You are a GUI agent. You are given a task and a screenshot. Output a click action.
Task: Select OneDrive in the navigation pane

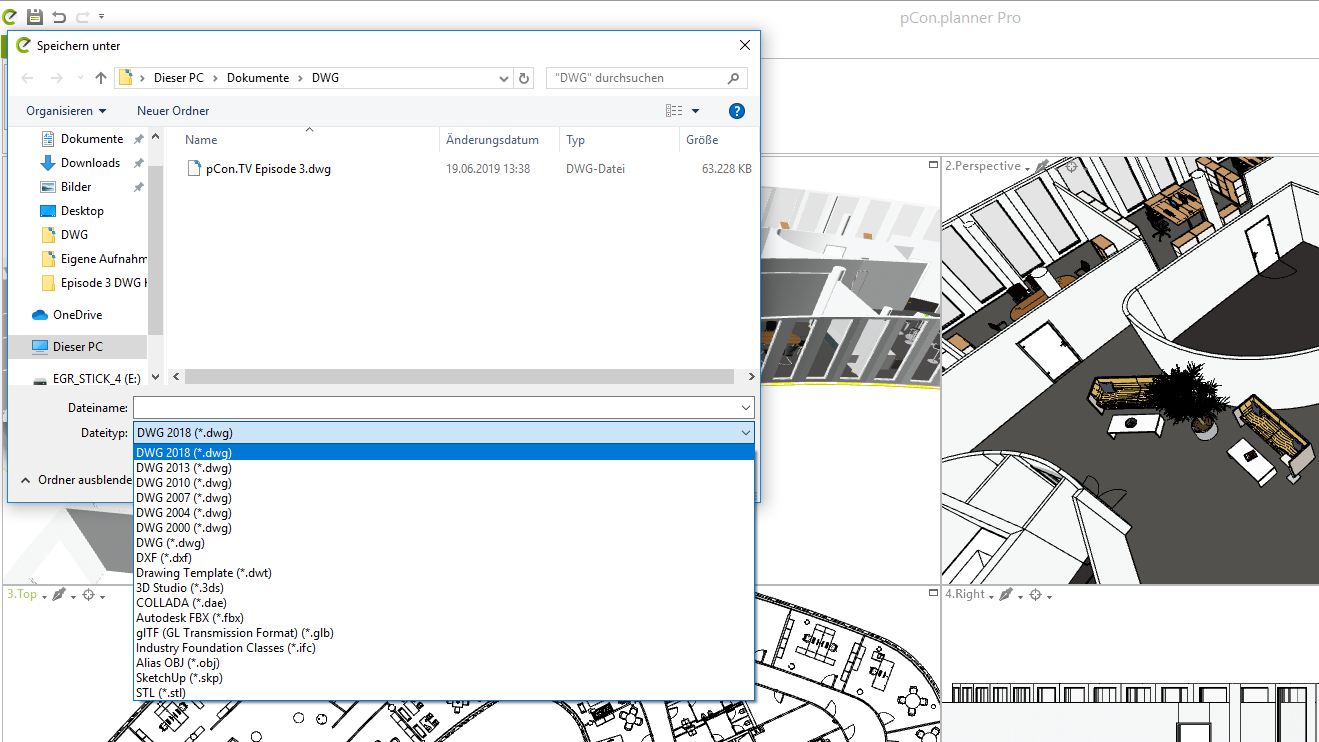[77, 315]
